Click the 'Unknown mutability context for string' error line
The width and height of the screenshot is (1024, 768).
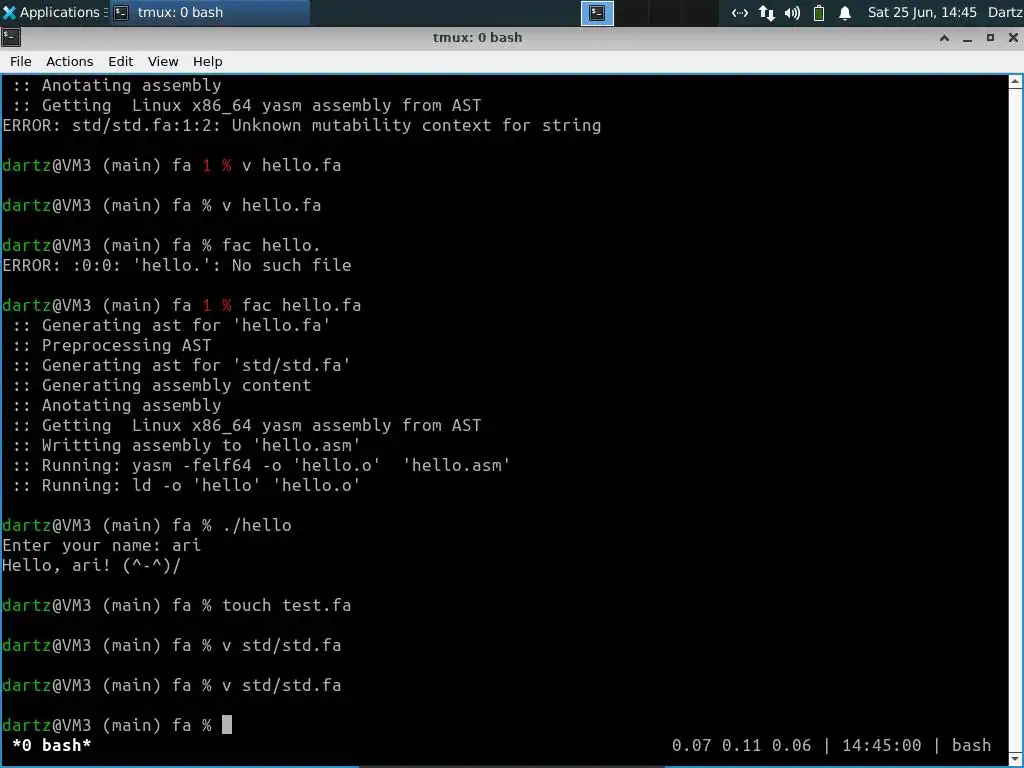302,125
